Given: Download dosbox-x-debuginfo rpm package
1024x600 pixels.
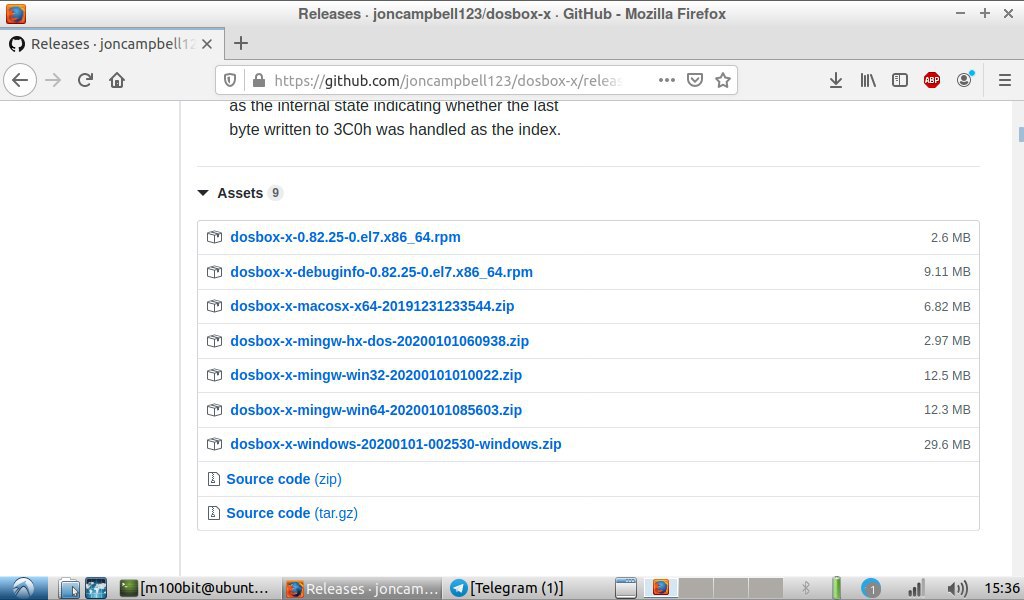Looking at the screenshot, I should pos(381,272).
